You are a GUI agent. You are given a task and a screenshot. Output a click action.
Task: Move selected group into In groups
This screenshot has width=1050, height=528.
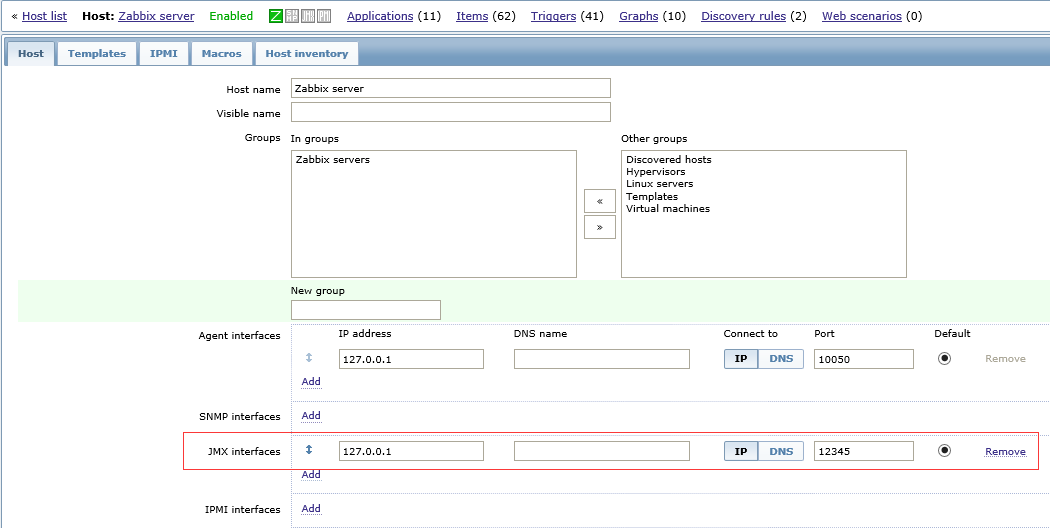click(600, 201)
